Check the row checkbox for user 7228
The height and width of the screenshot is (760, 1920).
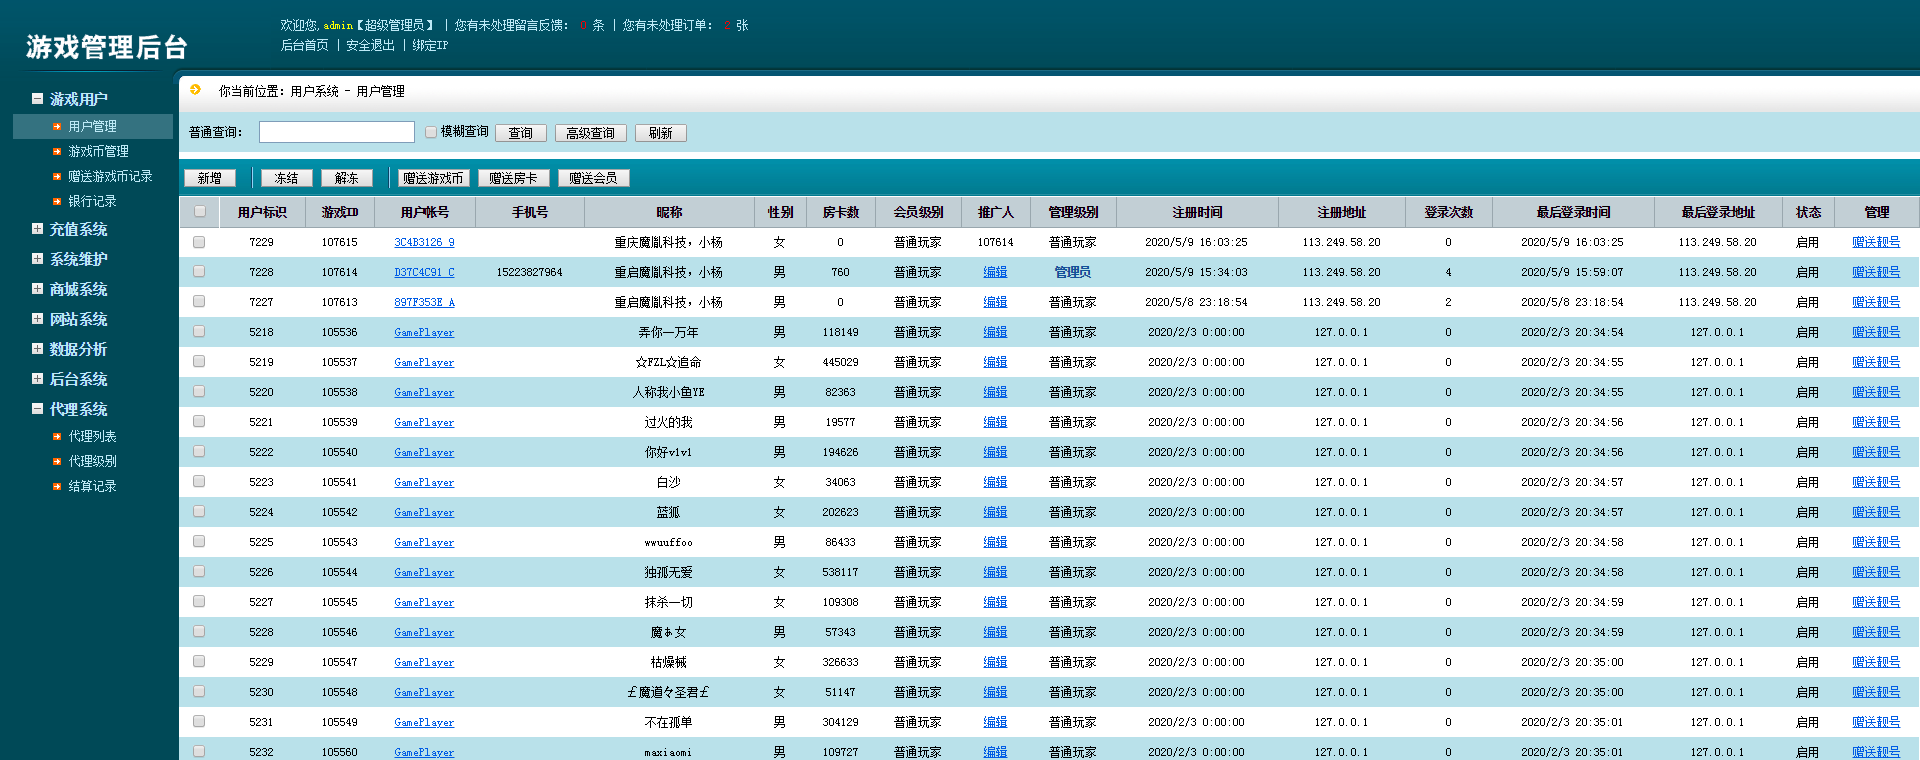[199, 272]
